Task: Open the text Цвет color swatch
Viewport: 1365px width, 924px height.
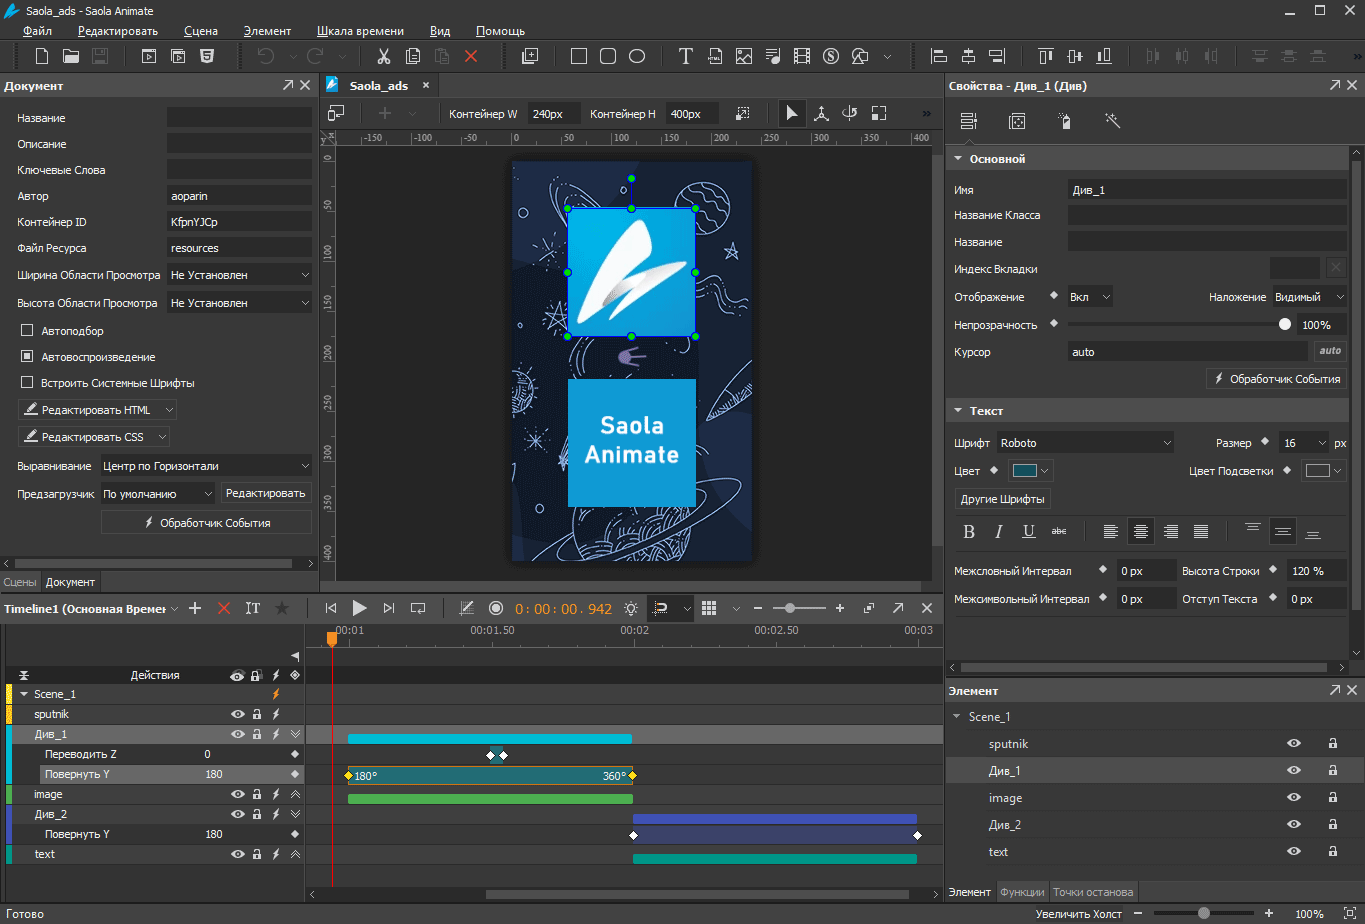Action: 1031,470
